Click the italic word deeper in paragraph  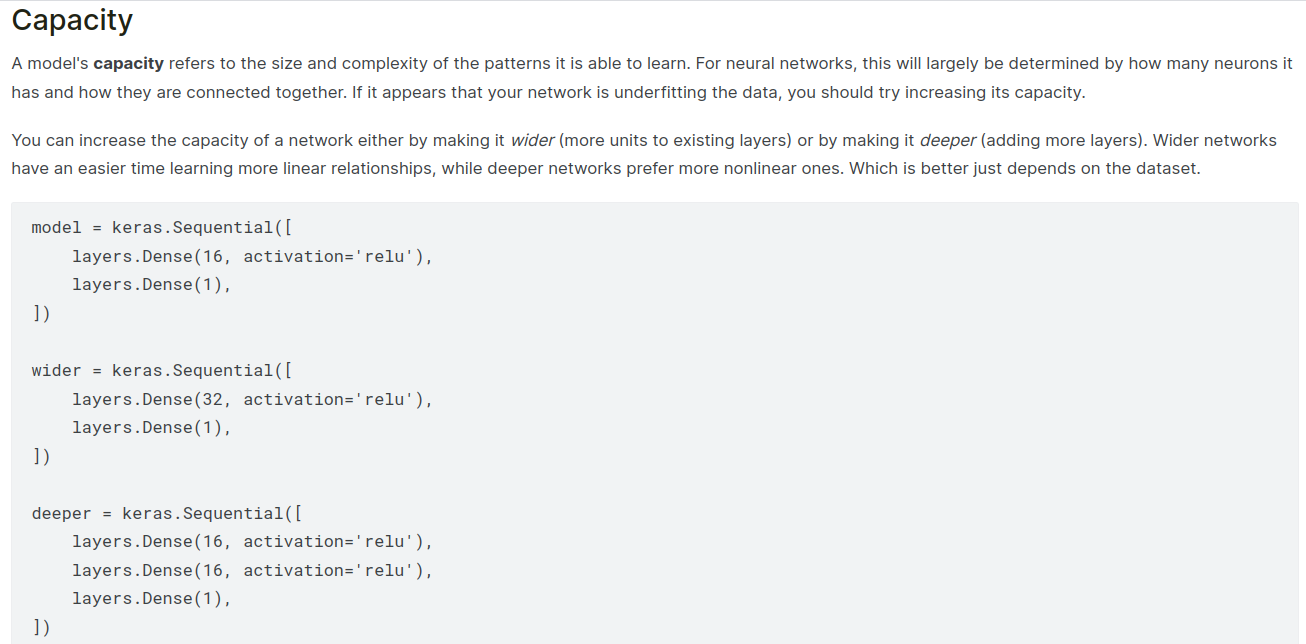(x=947, y=141)
